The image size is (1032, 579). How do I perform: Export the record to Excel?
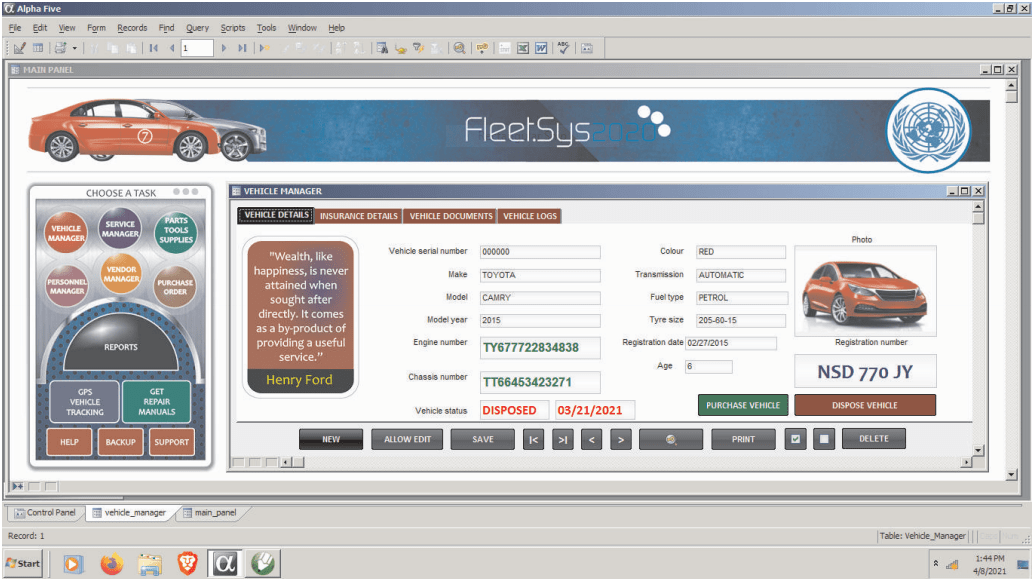pyautogui.click(x=524, y=47)
